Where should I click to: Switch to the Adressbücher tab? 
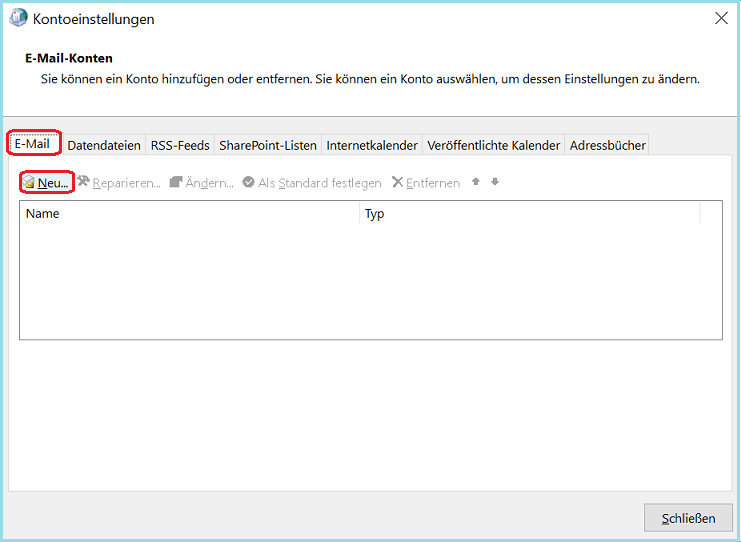(607, 145)
